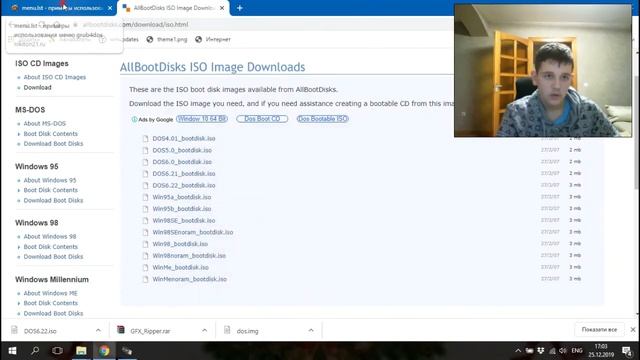Open Boot Disk Contents under Windows Millennium
The image size is (640, 360).
pos(50,303)
